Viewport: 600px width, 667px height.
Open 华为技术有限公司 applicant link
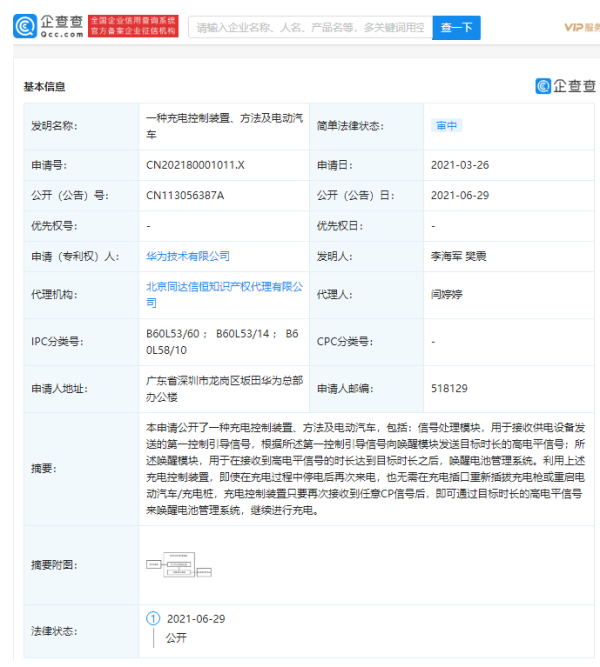coord(188,256)
